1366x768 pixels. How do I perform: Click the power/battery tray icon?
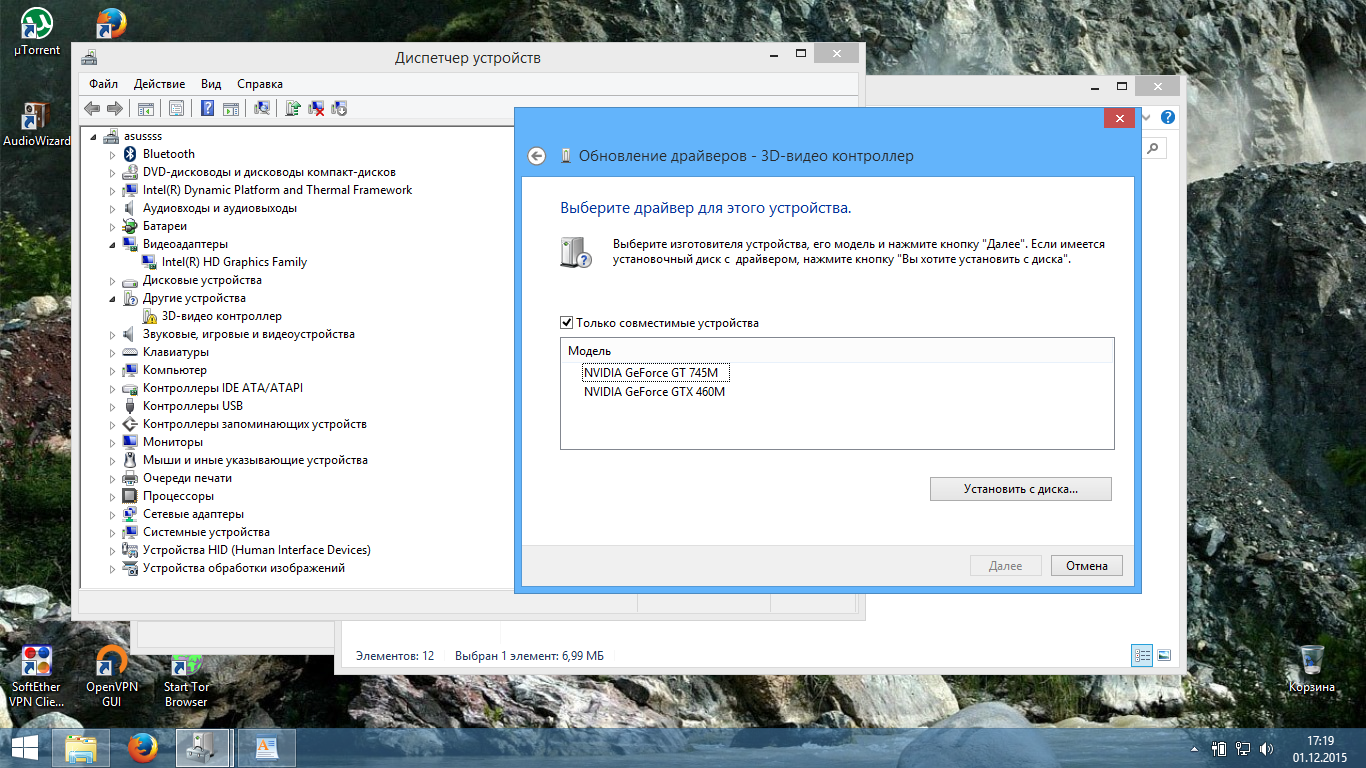point(1219,749)
